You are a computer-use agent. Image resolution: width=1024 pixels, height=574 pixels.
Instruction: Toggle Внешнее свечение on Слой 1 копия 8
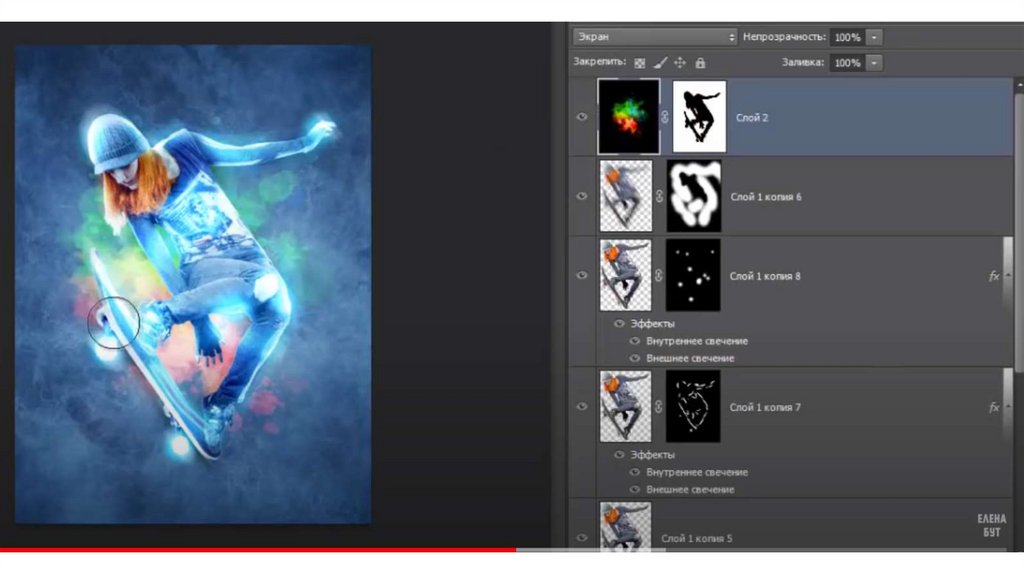pyautogui.click(x=634, y=358)
